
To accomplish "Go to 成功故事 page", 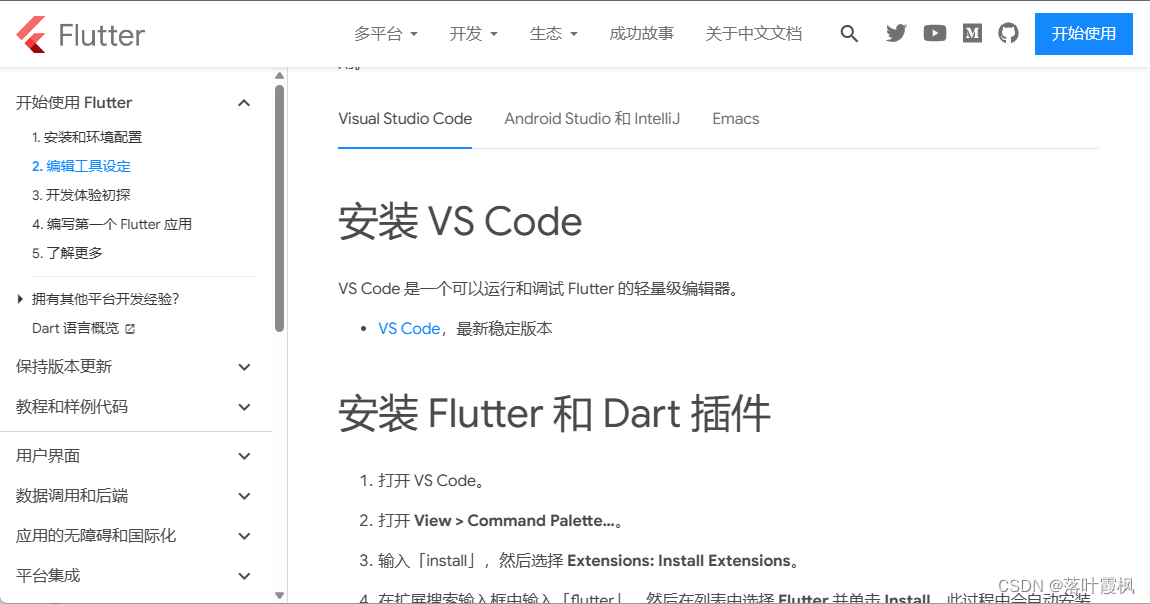I will click(x=642, y=34).
